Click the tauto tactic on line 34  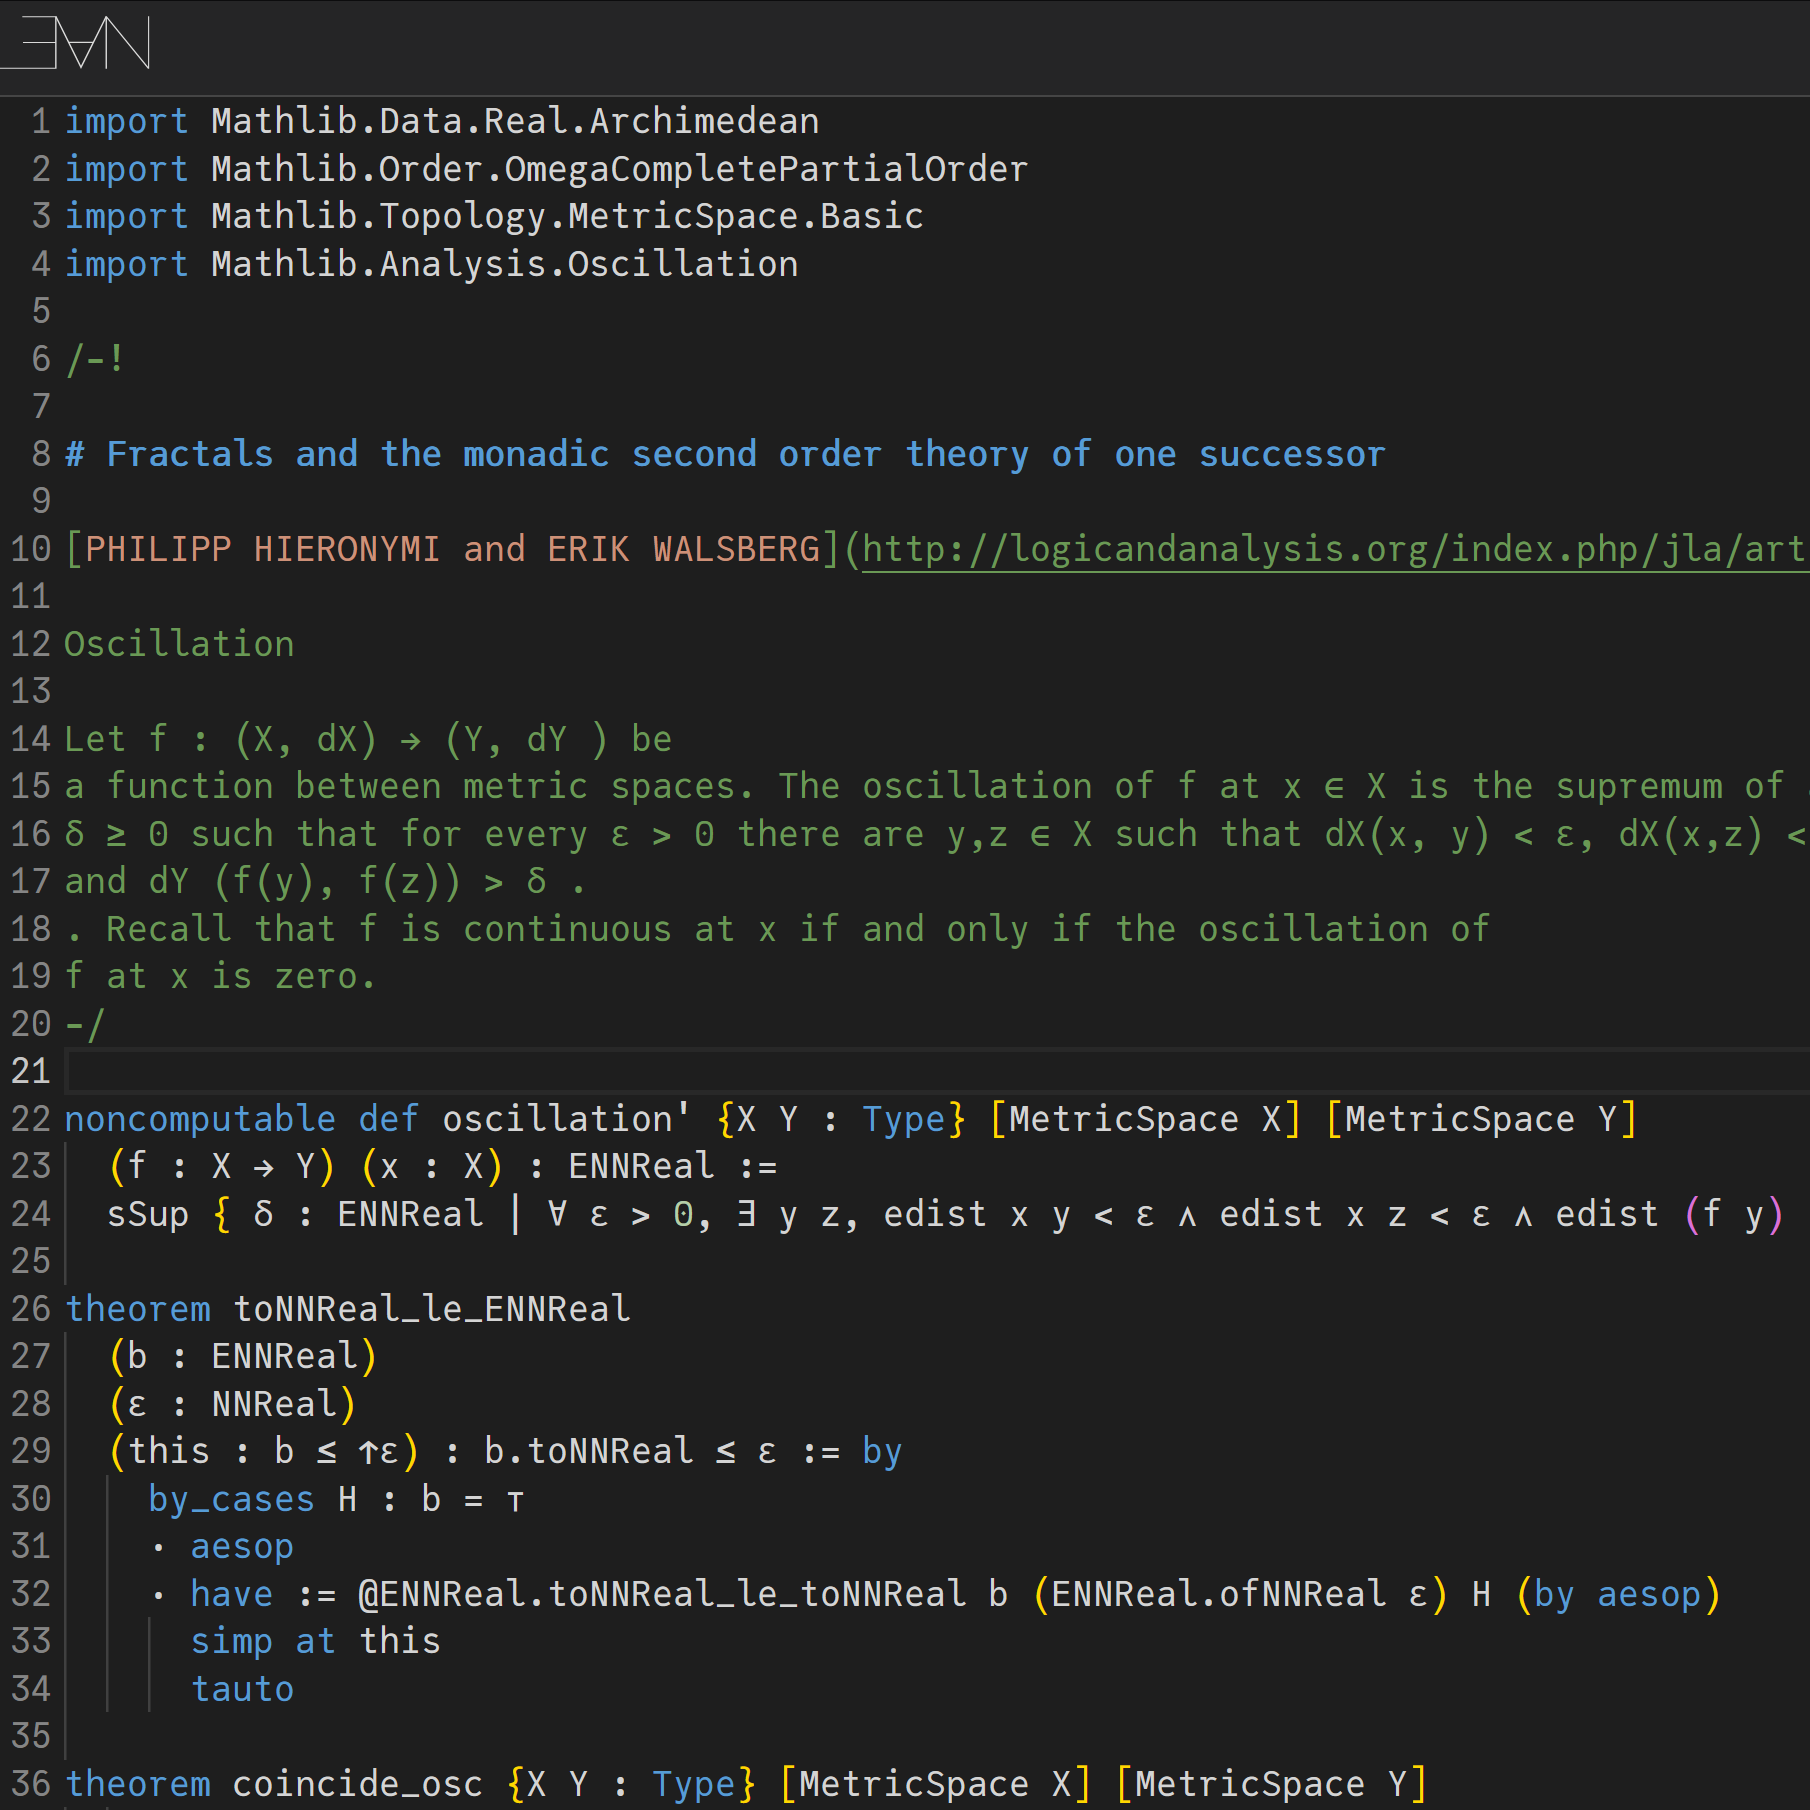(242, 1689)
